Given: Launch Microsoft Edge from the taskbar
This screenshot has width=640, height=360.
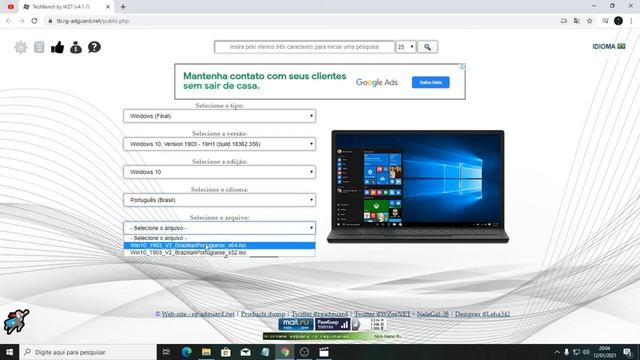Looking at the screenshot, I should pyautogui.click(x=187, y=352).
